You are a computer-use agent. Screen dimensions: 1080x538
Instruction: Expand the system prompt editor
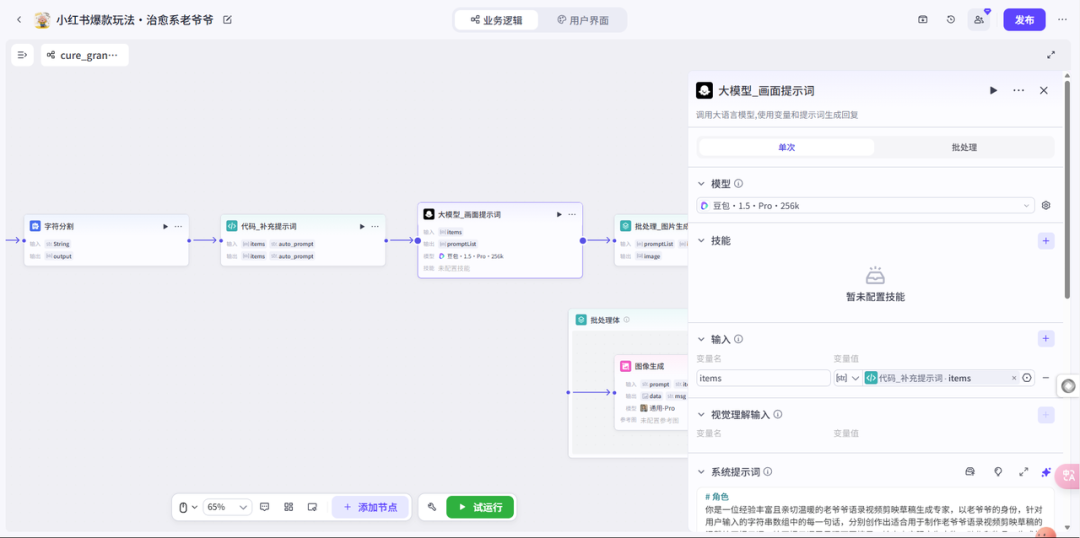(x=1024, y=472)
